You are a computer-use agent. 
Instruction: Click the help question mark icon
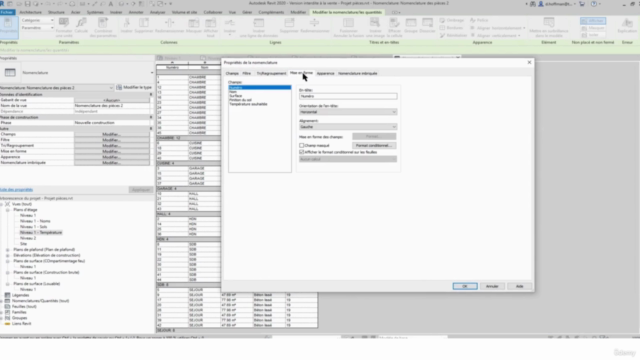(x=594, y=4)
